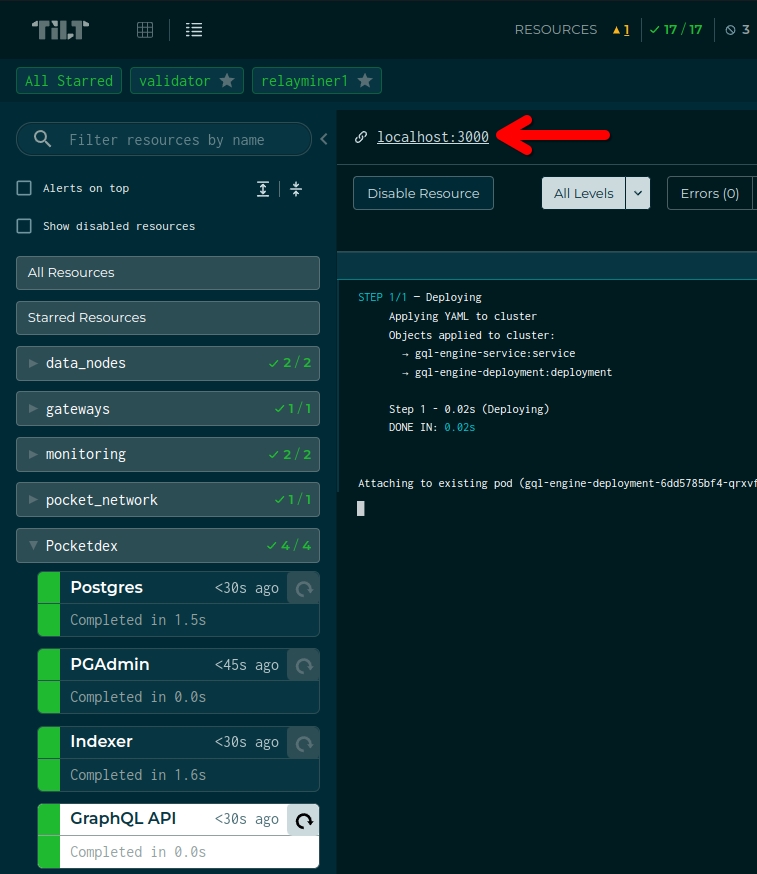Expand the gateways group

[168, 409]
